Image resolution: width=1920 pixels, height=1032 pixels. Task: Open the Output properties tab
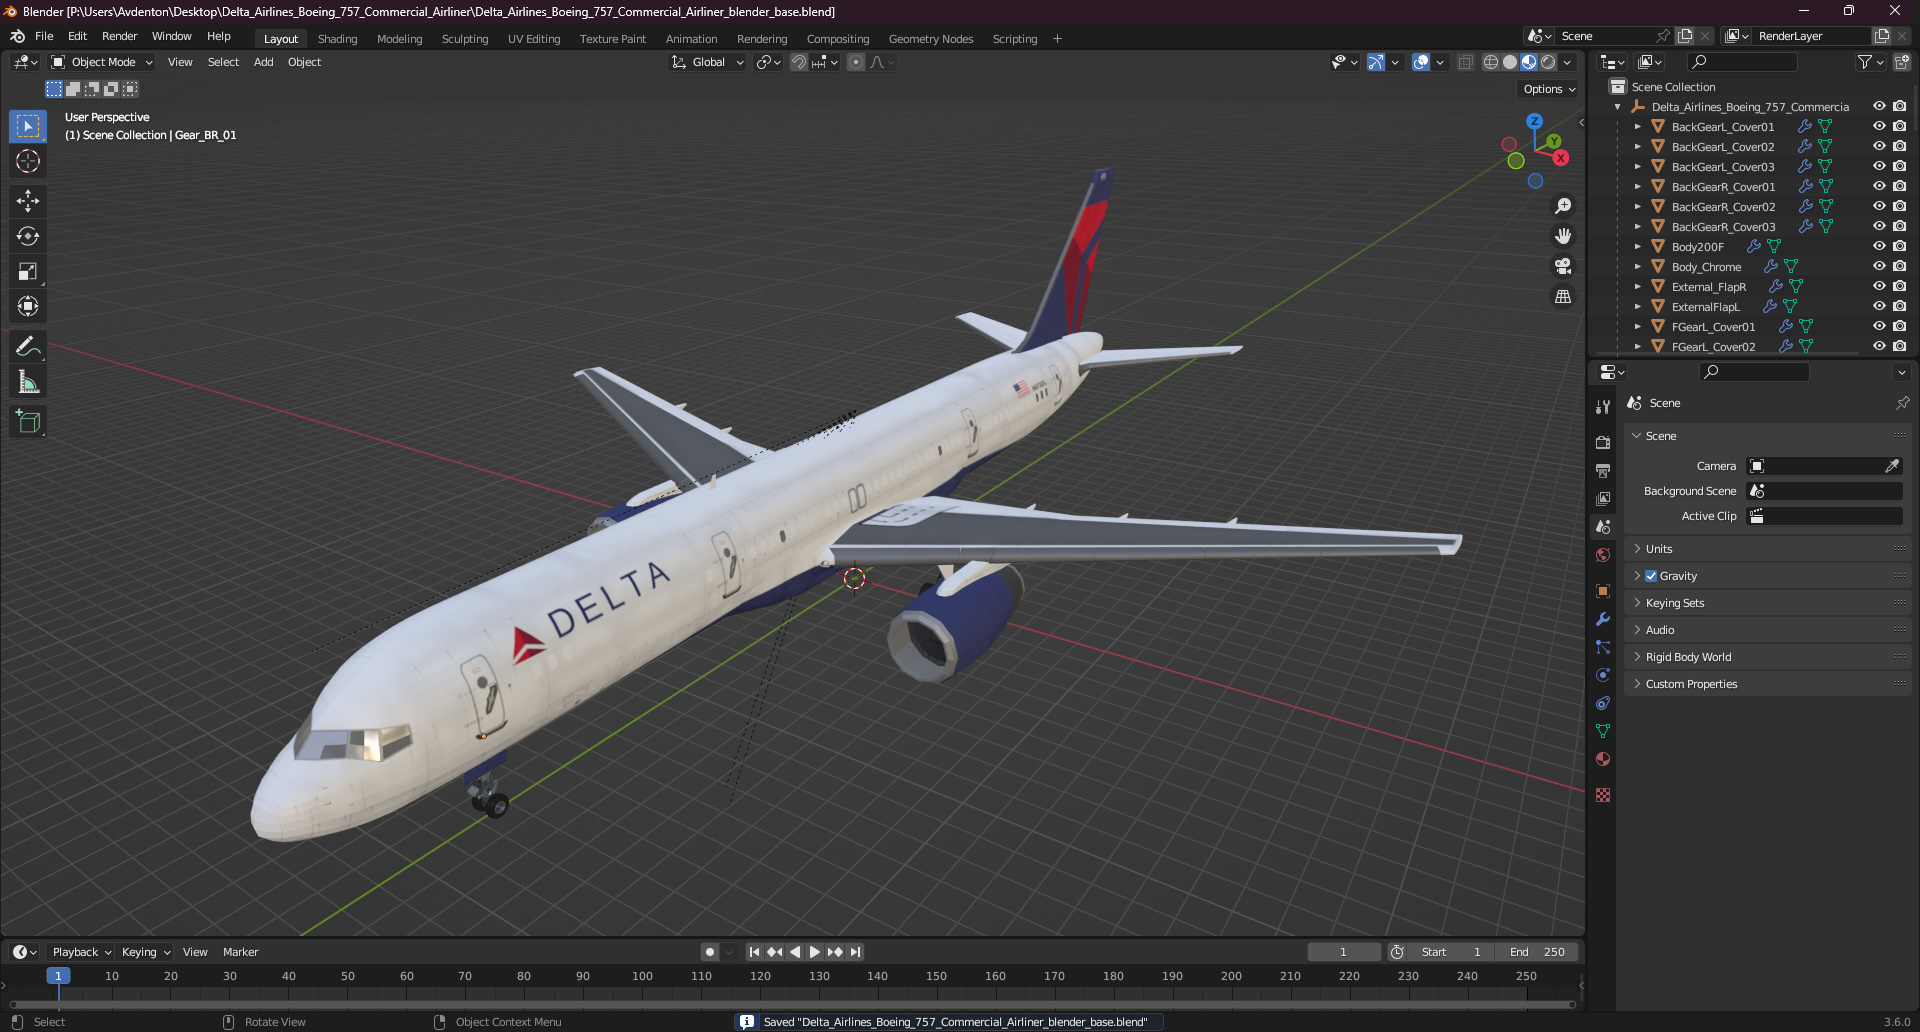click(x=1603, y=470)
